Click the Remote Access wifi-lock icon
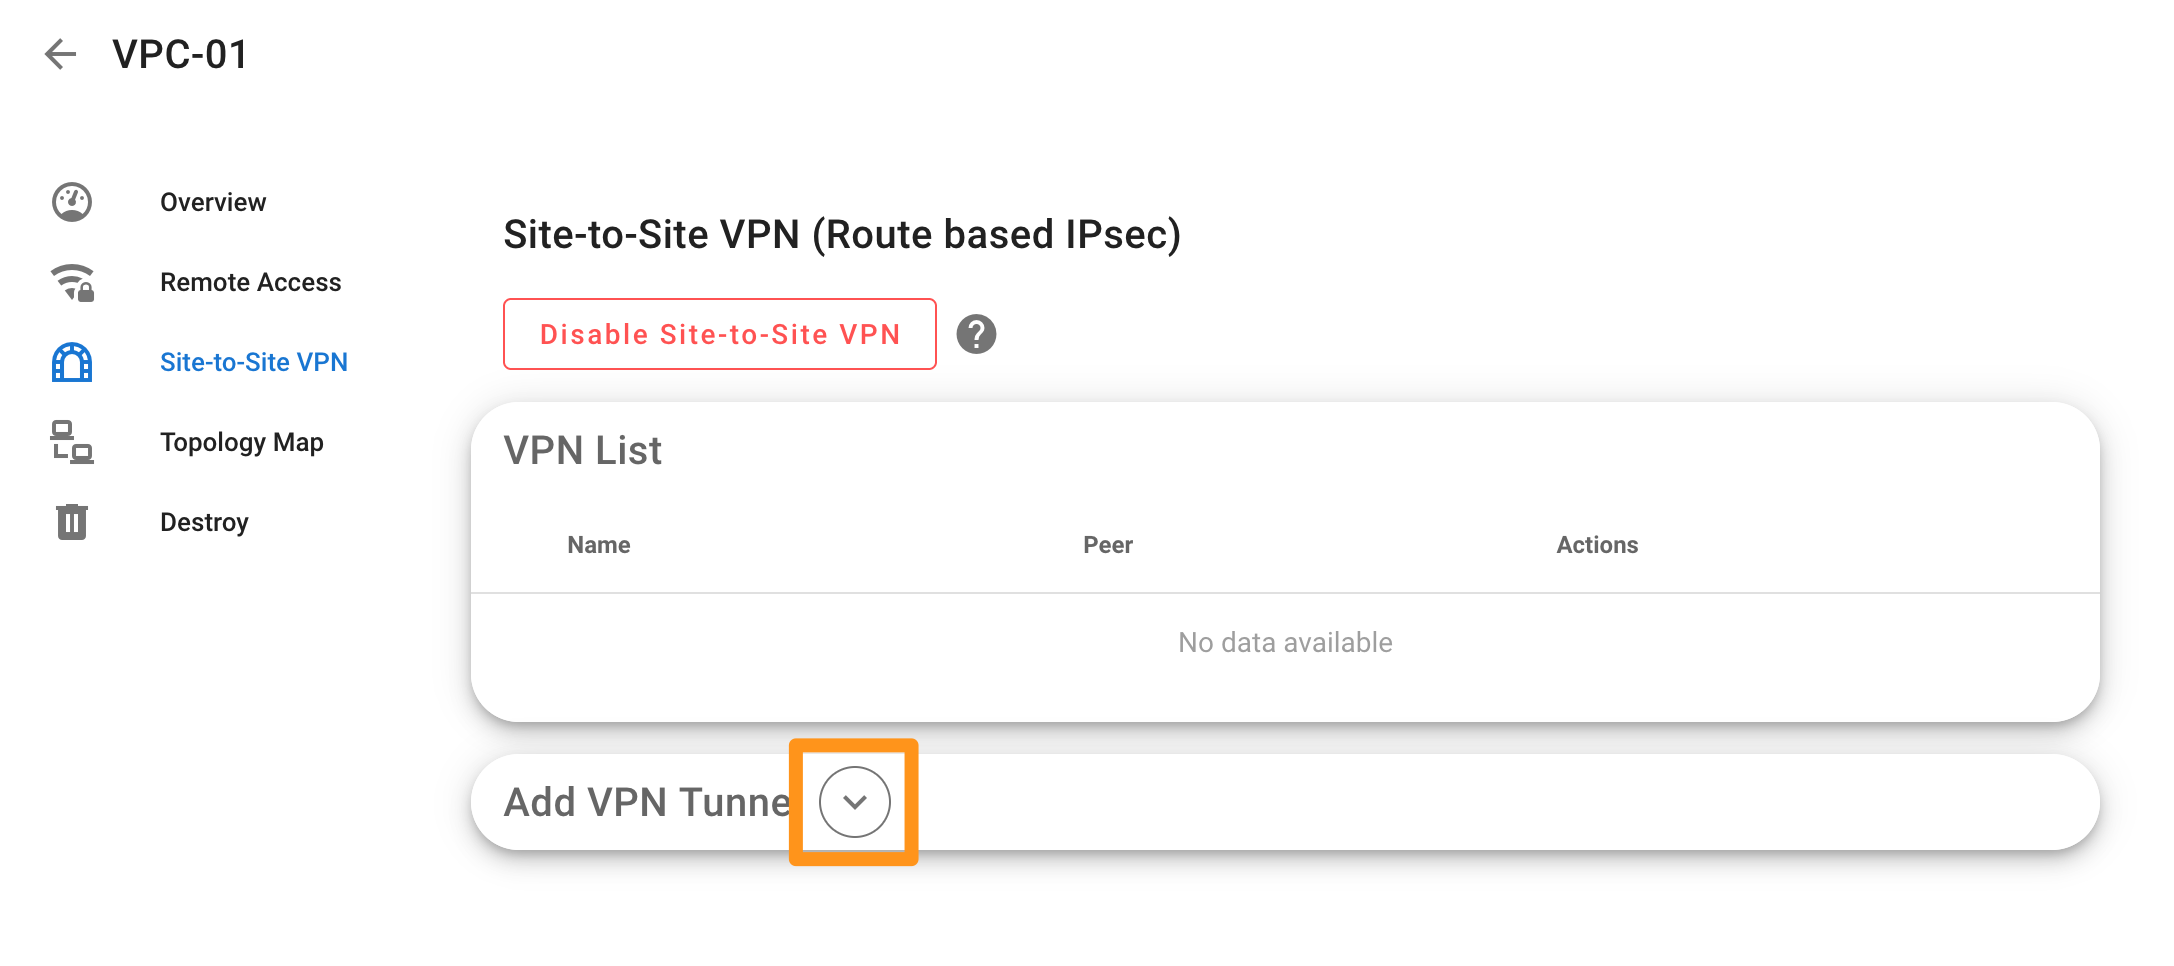Image resolution: width=2174 pixels, height=966 pixels. coord(72,282)
